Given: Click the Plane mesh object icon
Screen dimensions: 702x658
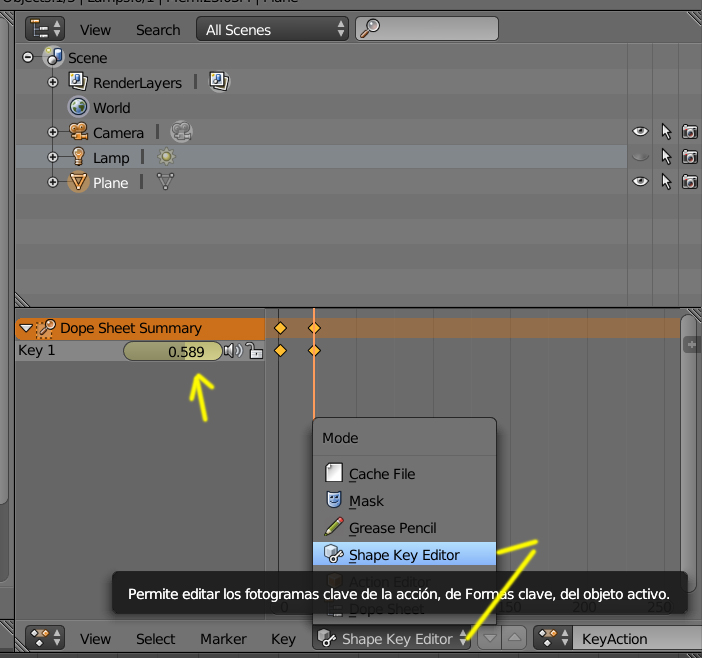Looking at the screenshot, I should 78,182.
